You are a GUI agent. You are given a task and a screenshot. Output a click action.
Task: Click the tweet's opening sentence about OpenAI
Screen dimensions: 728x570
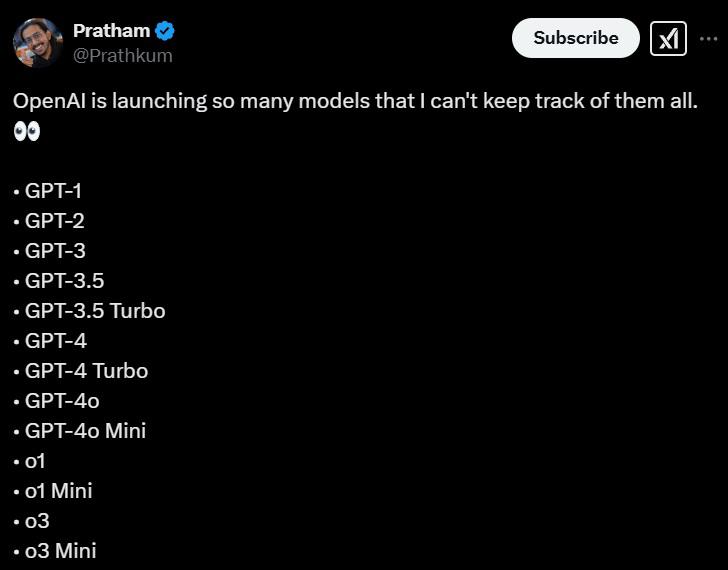click(x=354, y=101)
